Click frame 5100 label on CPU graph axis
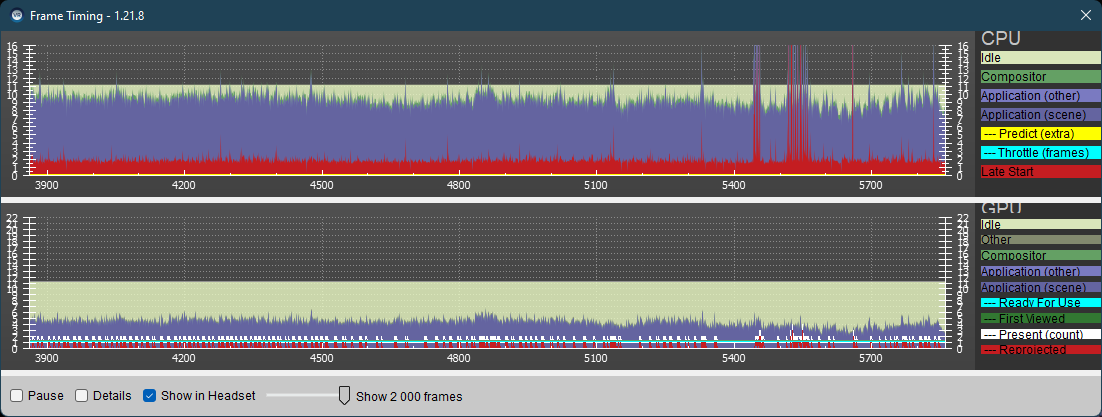This screenshot has height=417, width=1102. [596, 185]
